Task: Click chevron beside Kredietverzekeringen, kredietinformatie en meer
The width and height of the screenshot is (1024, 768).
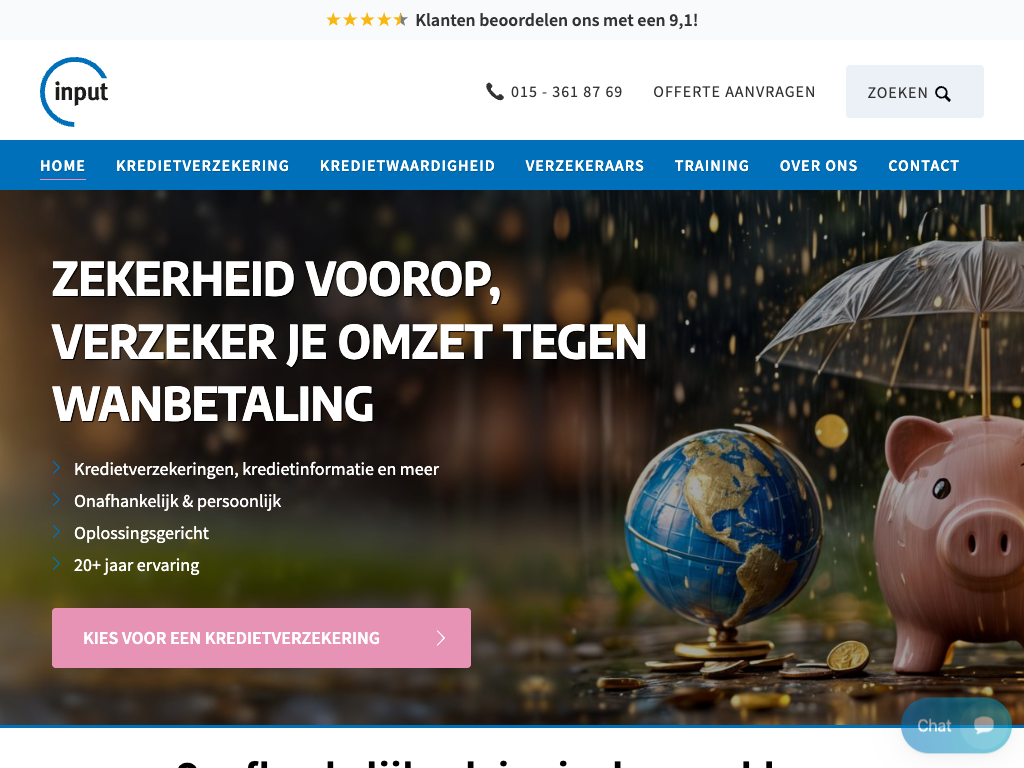Action: pyautogui.click(x=57, y=468)
